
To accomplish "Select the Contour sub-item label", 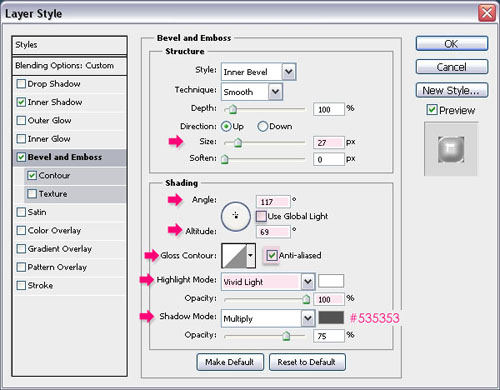I will tap(54, 175).
